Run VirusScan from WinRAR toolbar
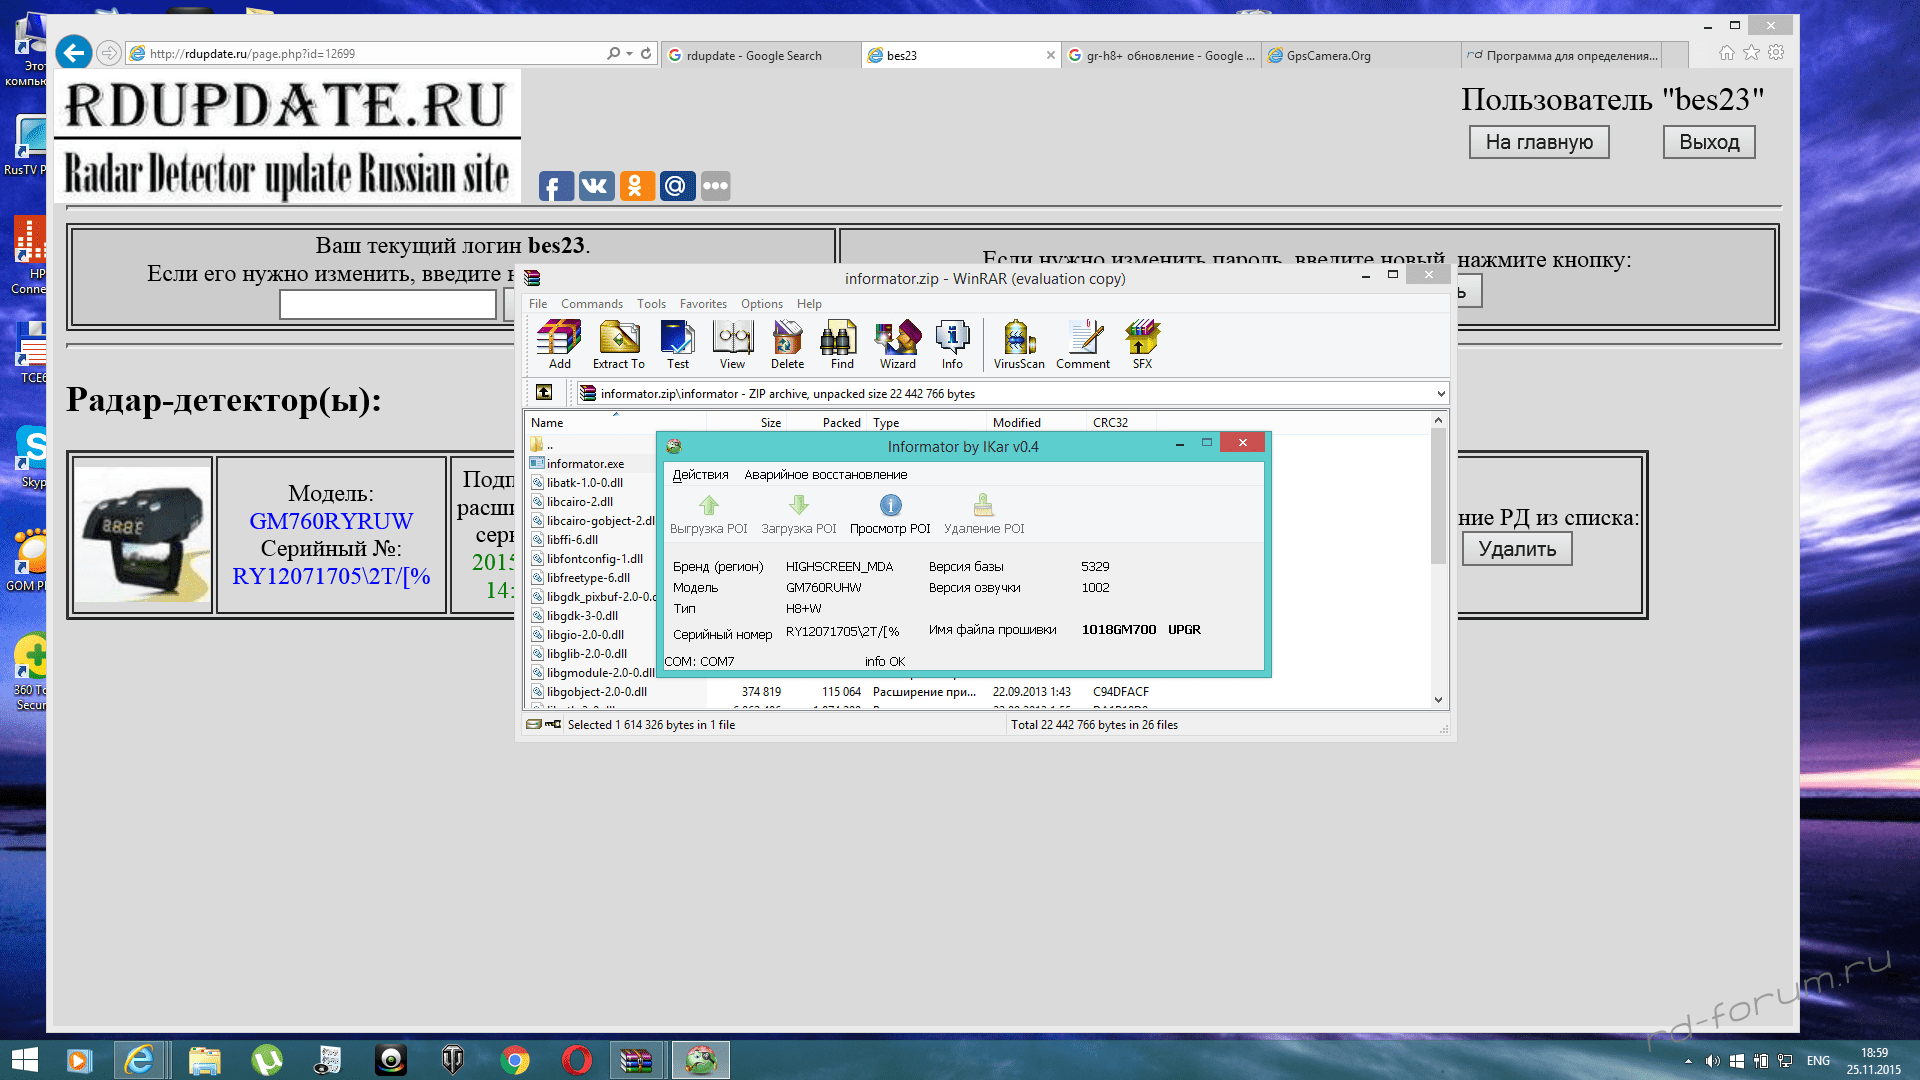Screen dimensions: 1920x1080 (x=1019, y=345)
